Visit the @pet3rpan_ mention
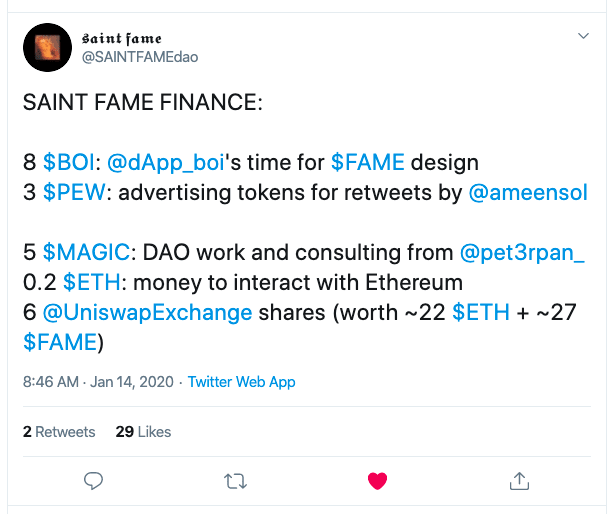Screen dimensions: 614x514 522,252
